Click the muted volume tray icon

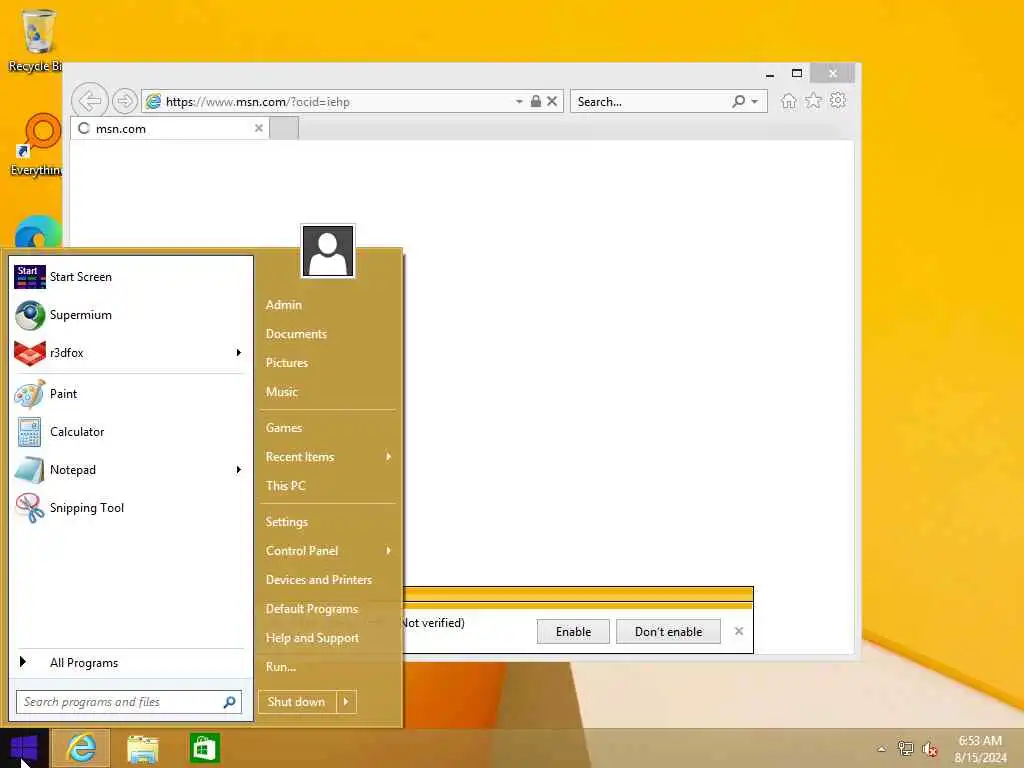pos(930,749)
